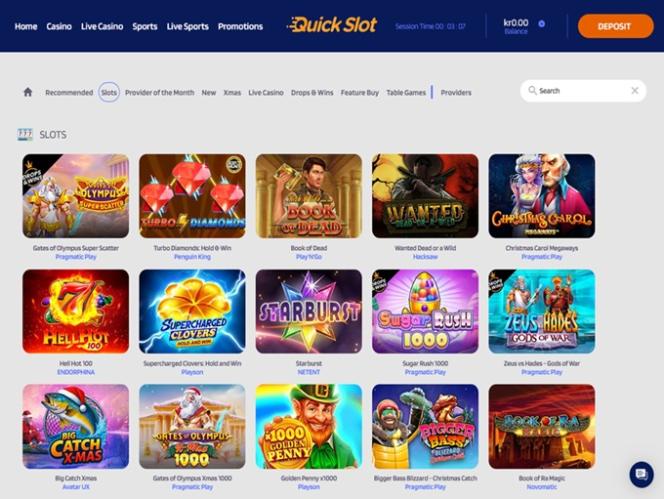Open the live chat bubble icon

[641, 474]
